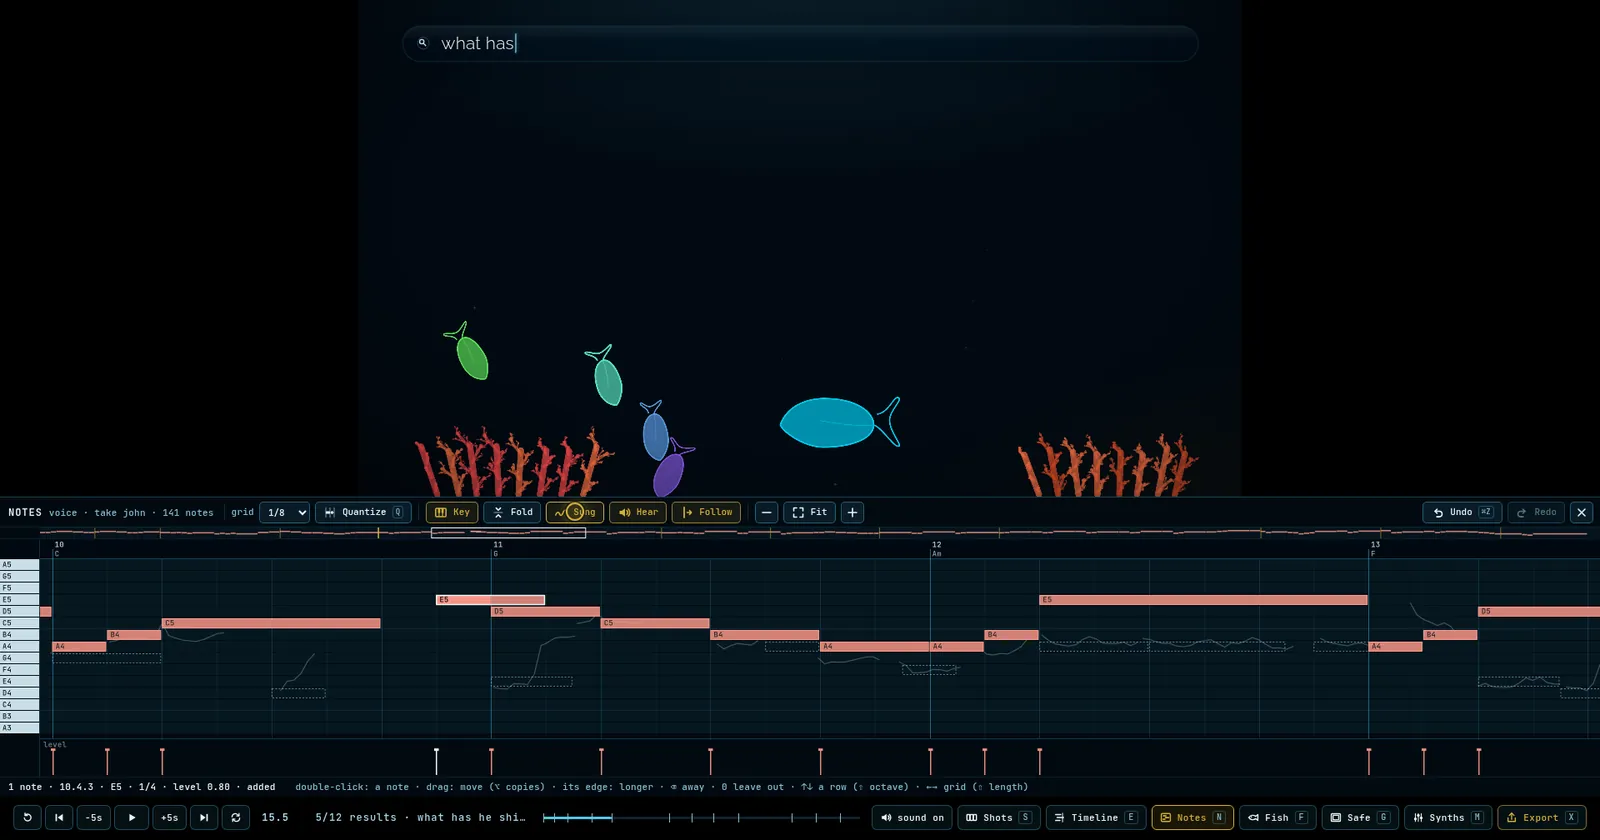1600x840 pixels.
Task: Jump to the previous result
Action: coord(59,817)
